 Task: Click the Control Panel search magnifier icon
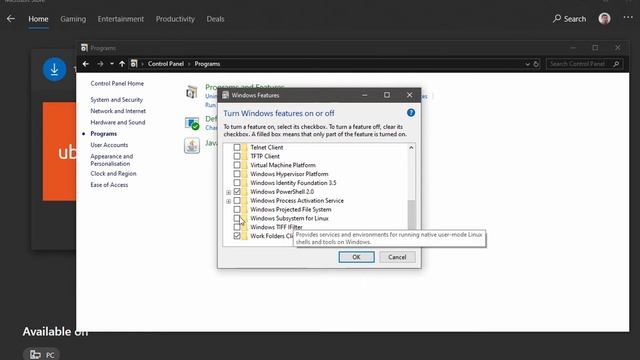coord(617,64)
